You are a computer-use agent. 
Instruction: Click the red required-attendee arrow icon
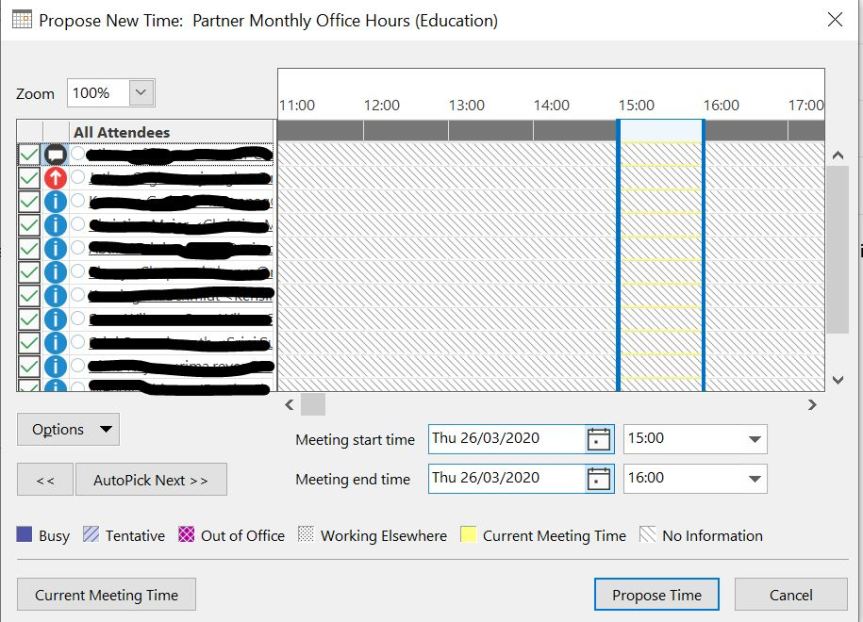point(56,178)
